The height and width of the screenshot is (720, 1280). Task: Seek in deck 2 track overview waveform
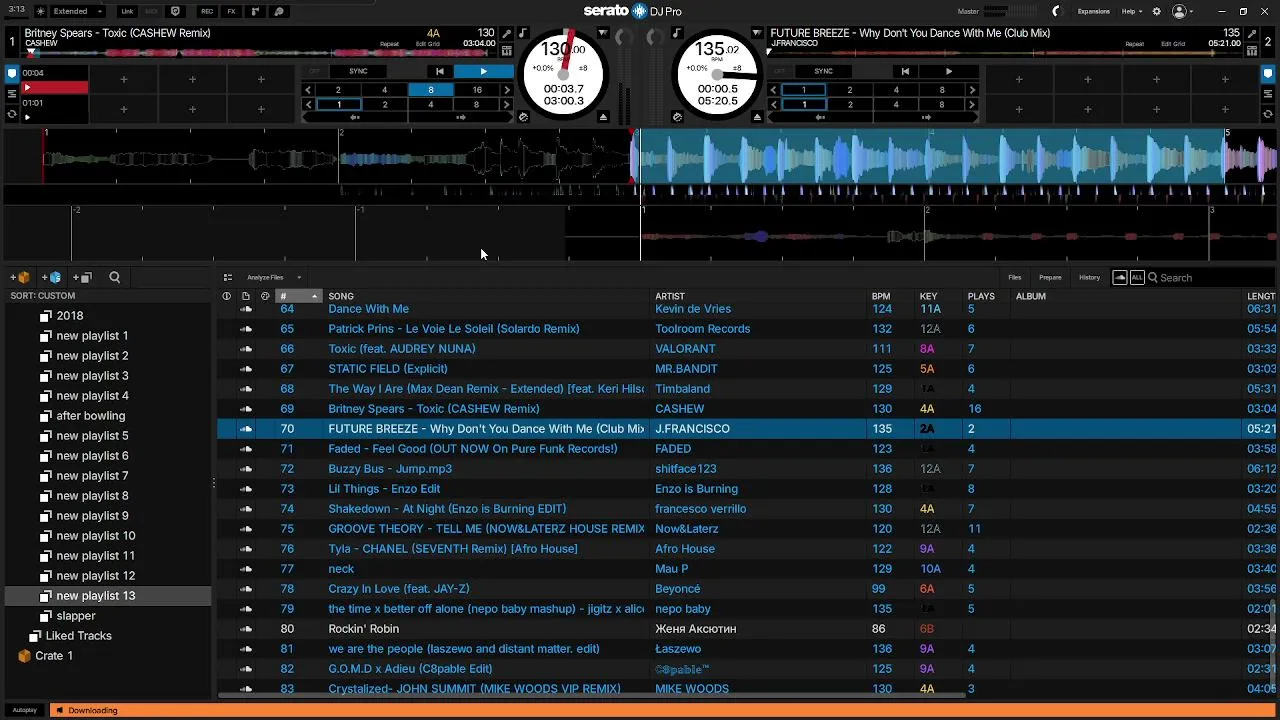1005,53
